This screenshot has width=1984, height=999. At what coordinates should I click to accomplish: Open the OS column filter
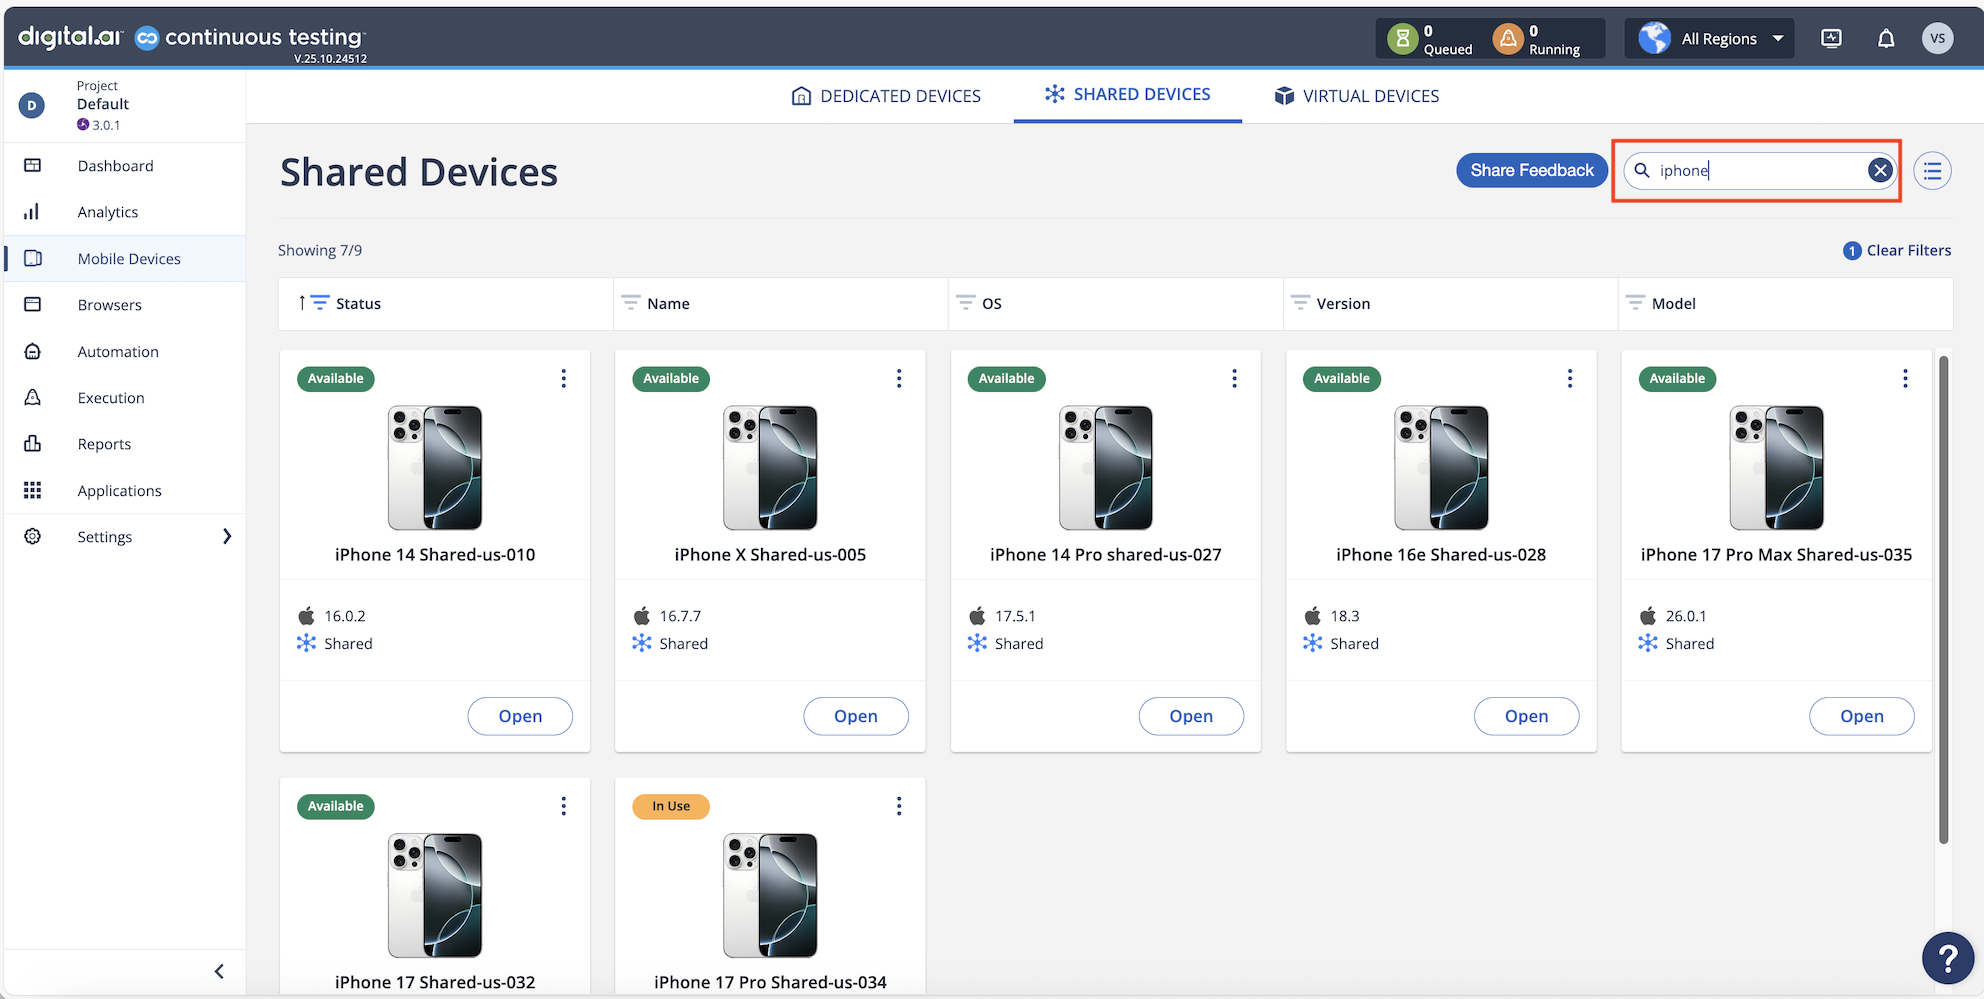pyautogui.click(x=965, y=303)
